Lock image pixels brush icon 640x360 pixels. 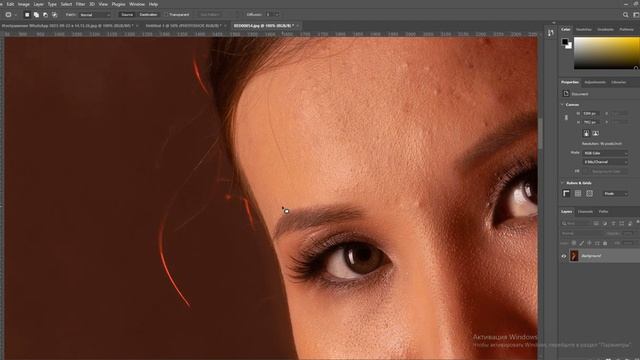pyautogui.click(x=582, y=243)
